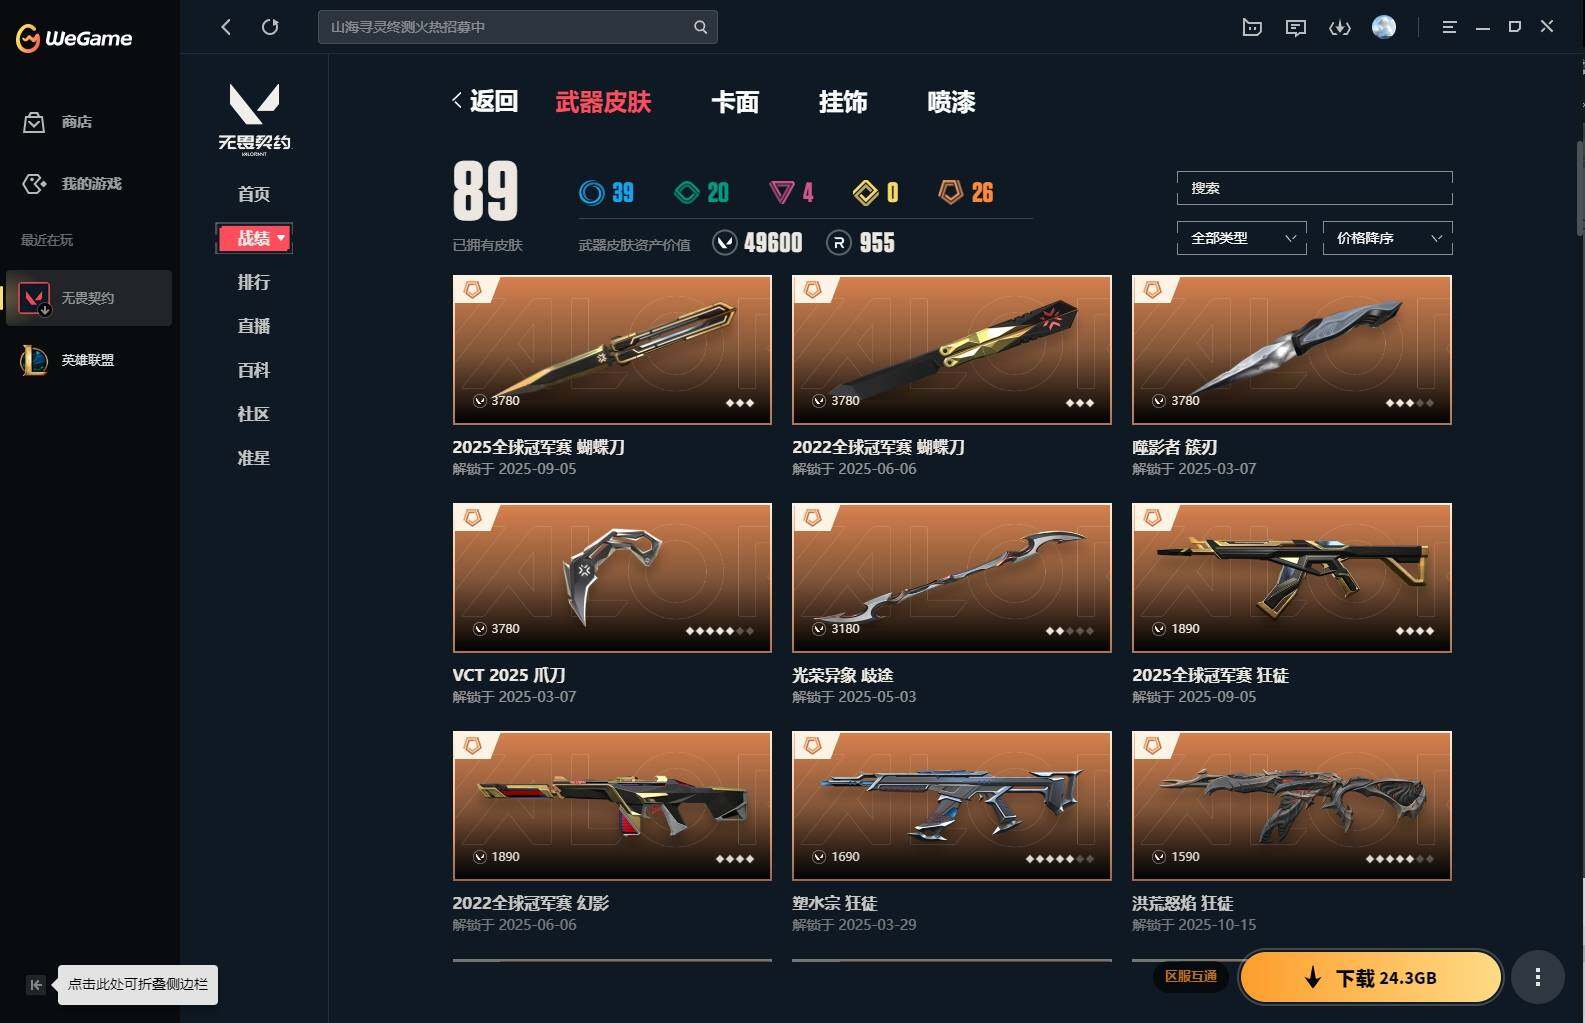Expand the 价格降序 sort dropdown

pyautogui.click(x=1388, y=238)
